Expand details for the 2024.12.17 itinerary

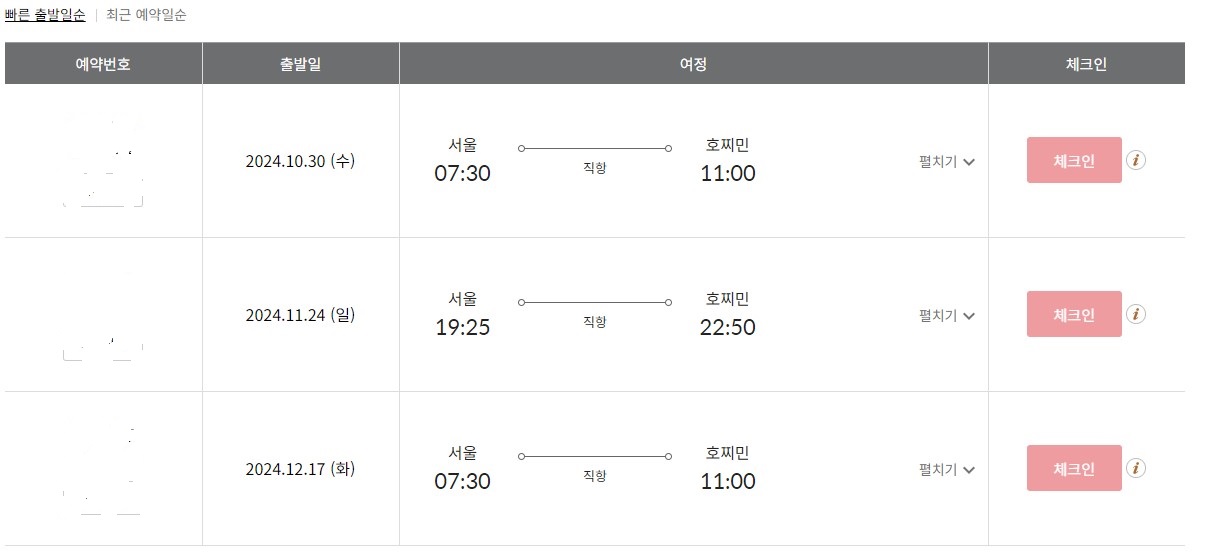(946, 470)
